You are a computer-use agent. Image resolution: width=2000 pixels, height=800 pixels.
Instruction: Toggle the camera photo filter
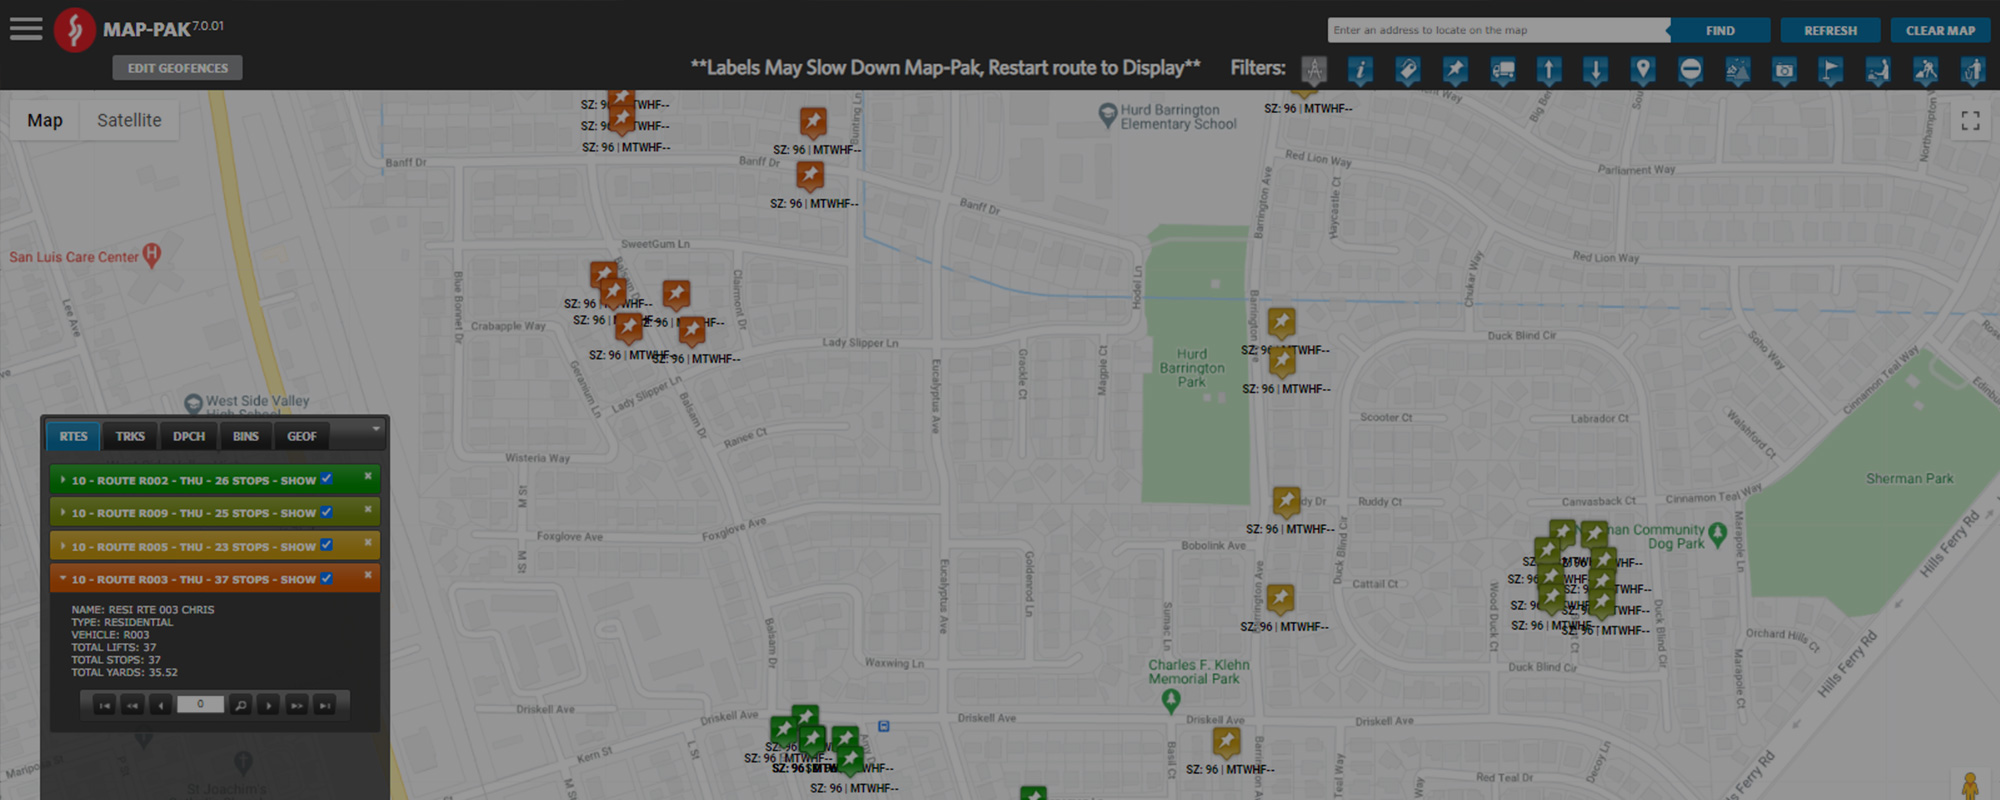click(1784, 70)
